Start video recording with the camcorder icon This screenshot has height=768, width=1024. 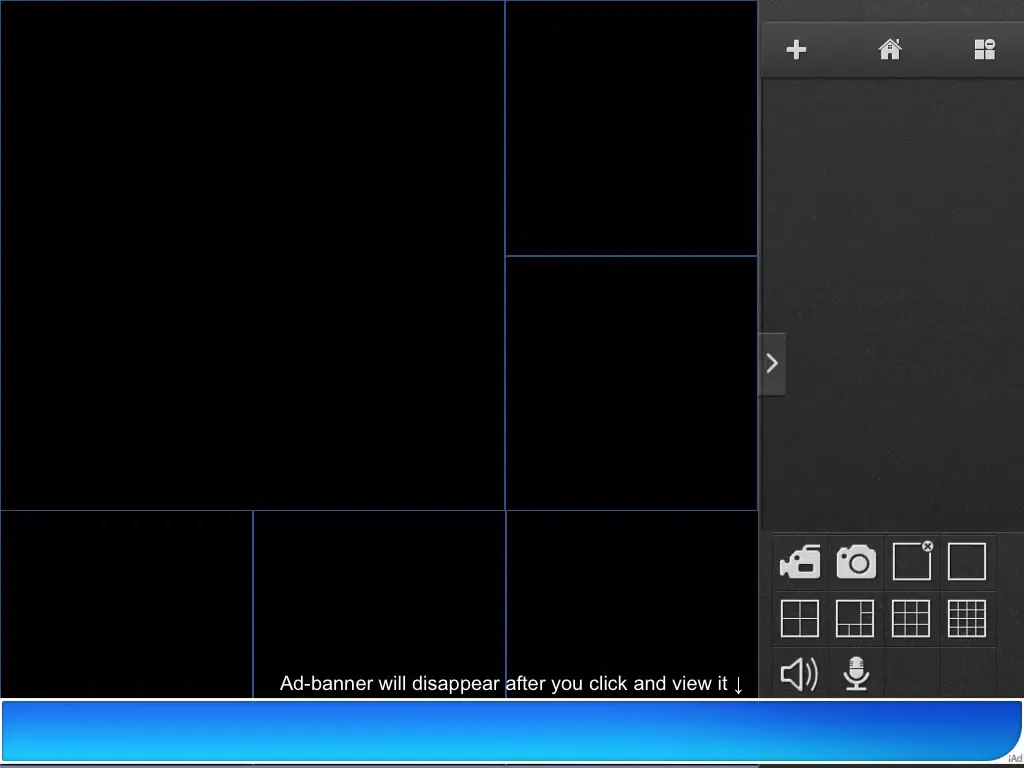pos(800,562)
